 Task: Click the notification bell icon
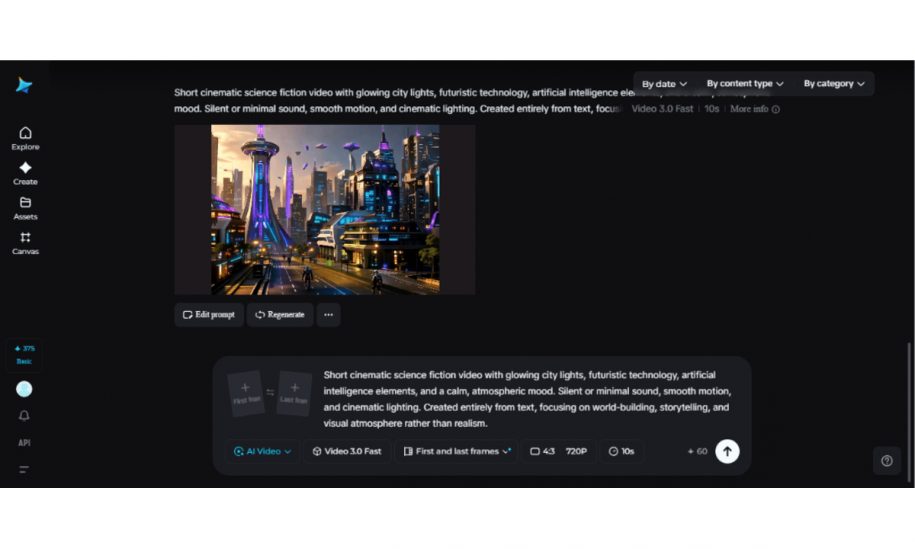[x=24, y=416]
